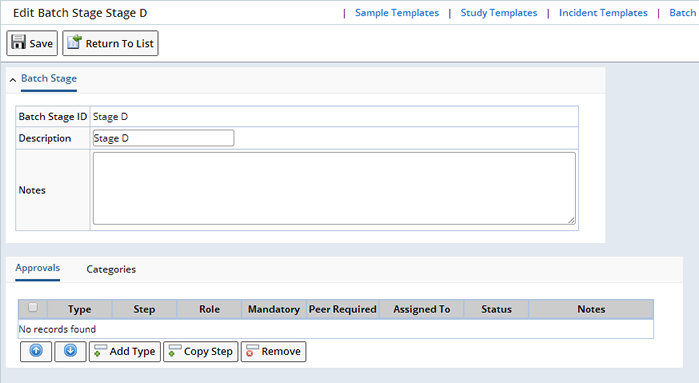Click the Save button
The height and width of the screenshot is (383, 699).
(32, 43)
